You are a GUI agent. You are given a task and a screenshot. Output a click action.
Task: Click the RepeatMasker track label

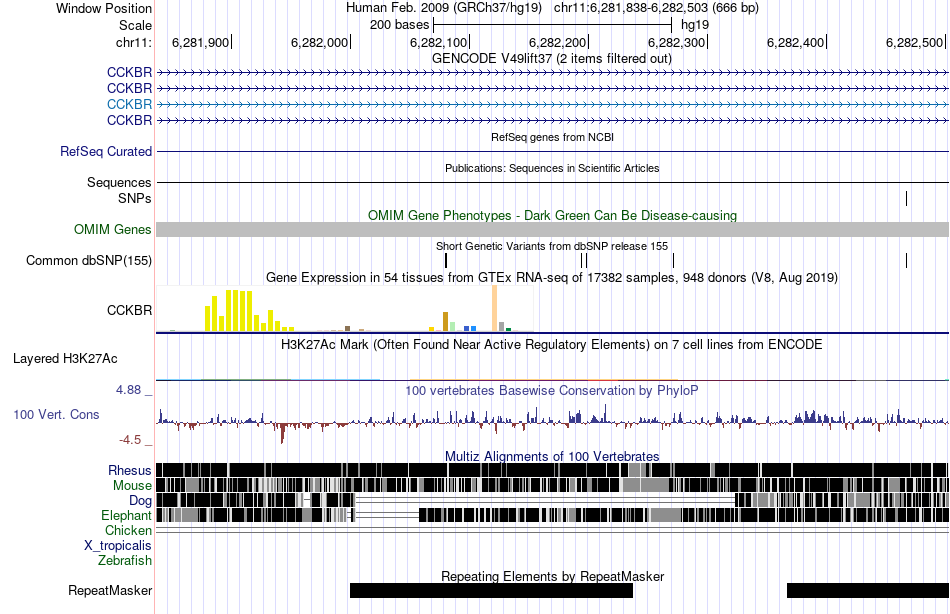point(110,590)
